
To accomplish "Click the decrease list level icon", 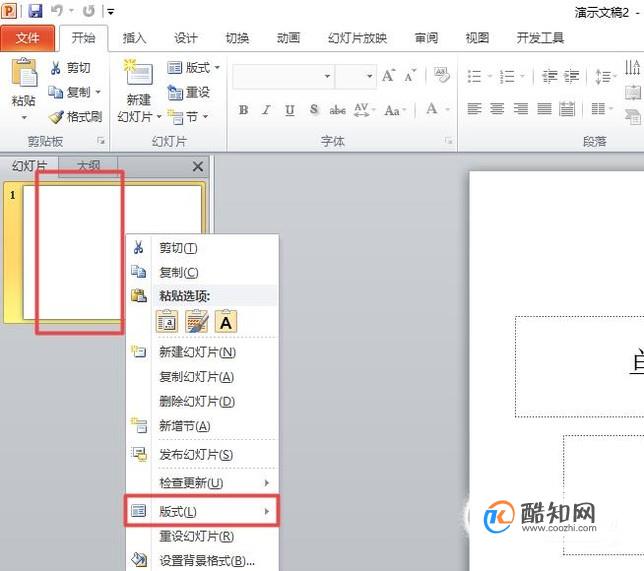I will (550, 76).
